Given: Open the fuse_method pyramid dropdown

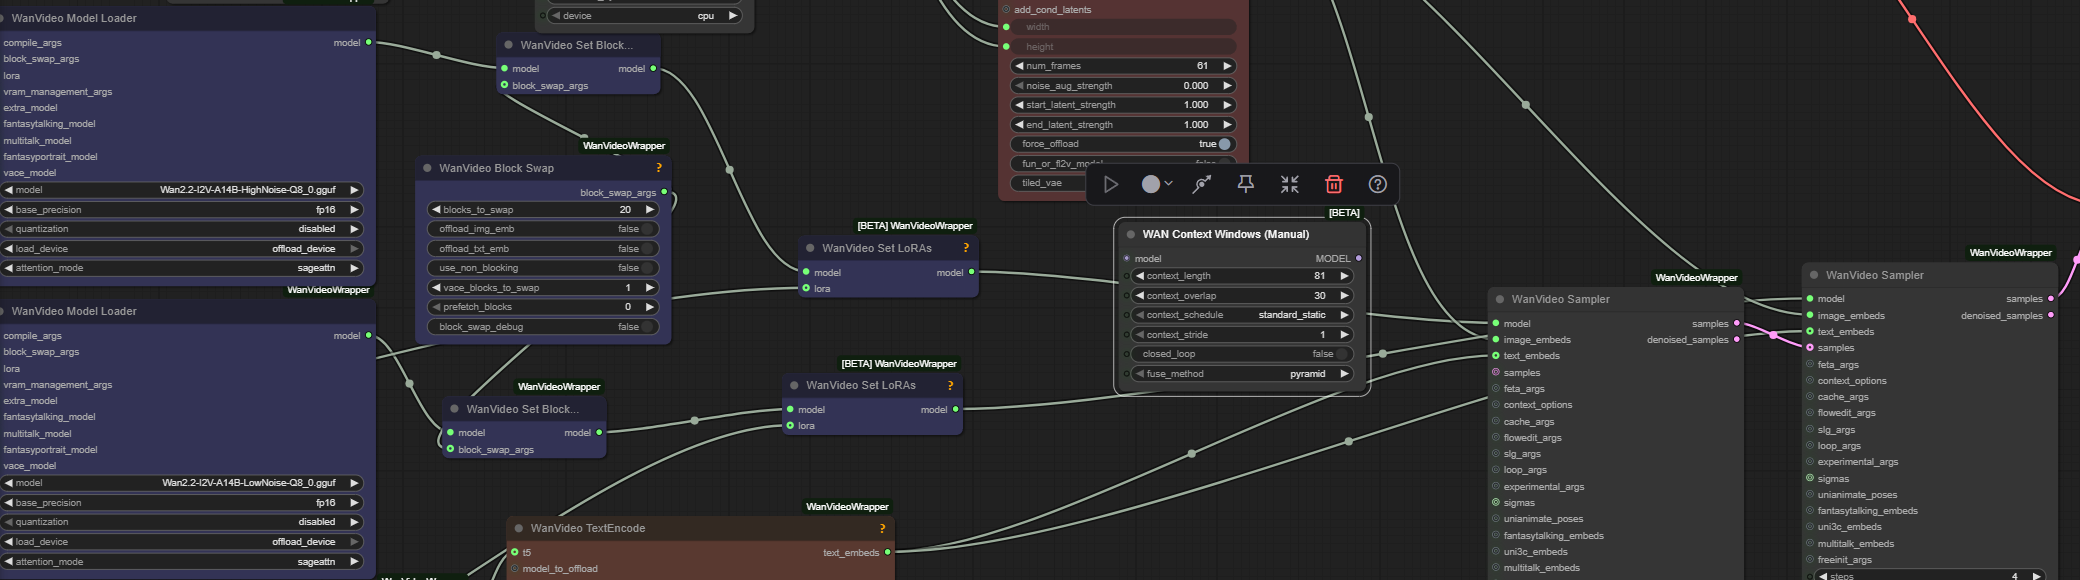Looking at the screenshot, I should [x=1243, y=374].
